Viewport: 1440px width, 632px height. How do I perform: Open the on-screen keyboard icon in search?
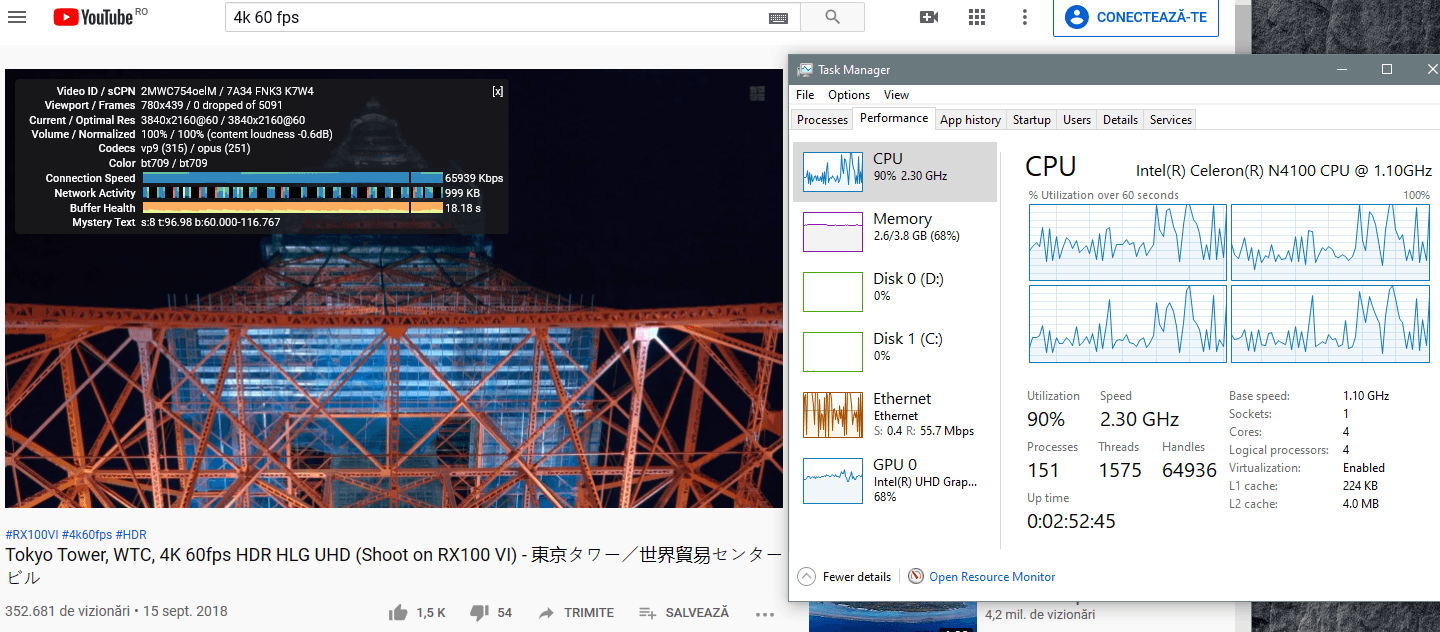(778, 18)
